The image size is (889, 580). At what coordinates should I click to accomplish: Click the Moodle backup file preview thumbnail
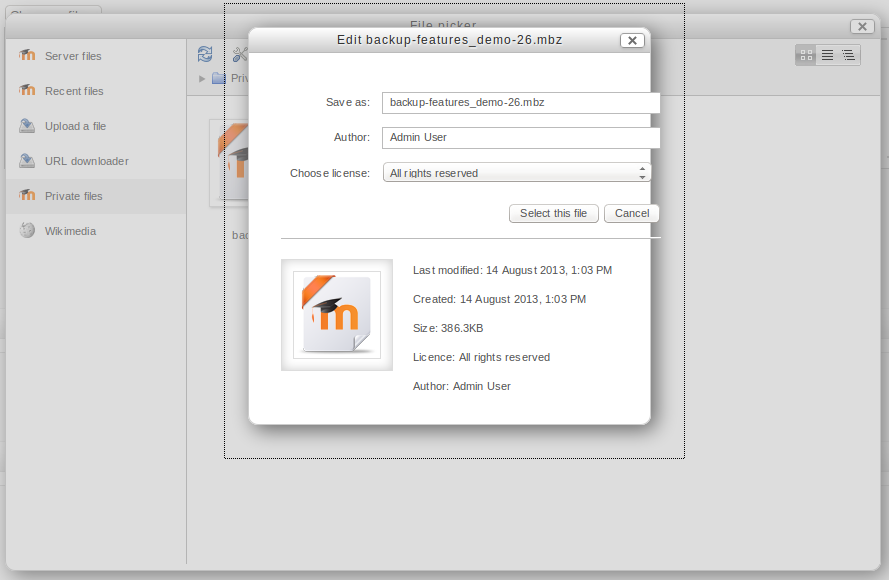(x=337, y=315)
